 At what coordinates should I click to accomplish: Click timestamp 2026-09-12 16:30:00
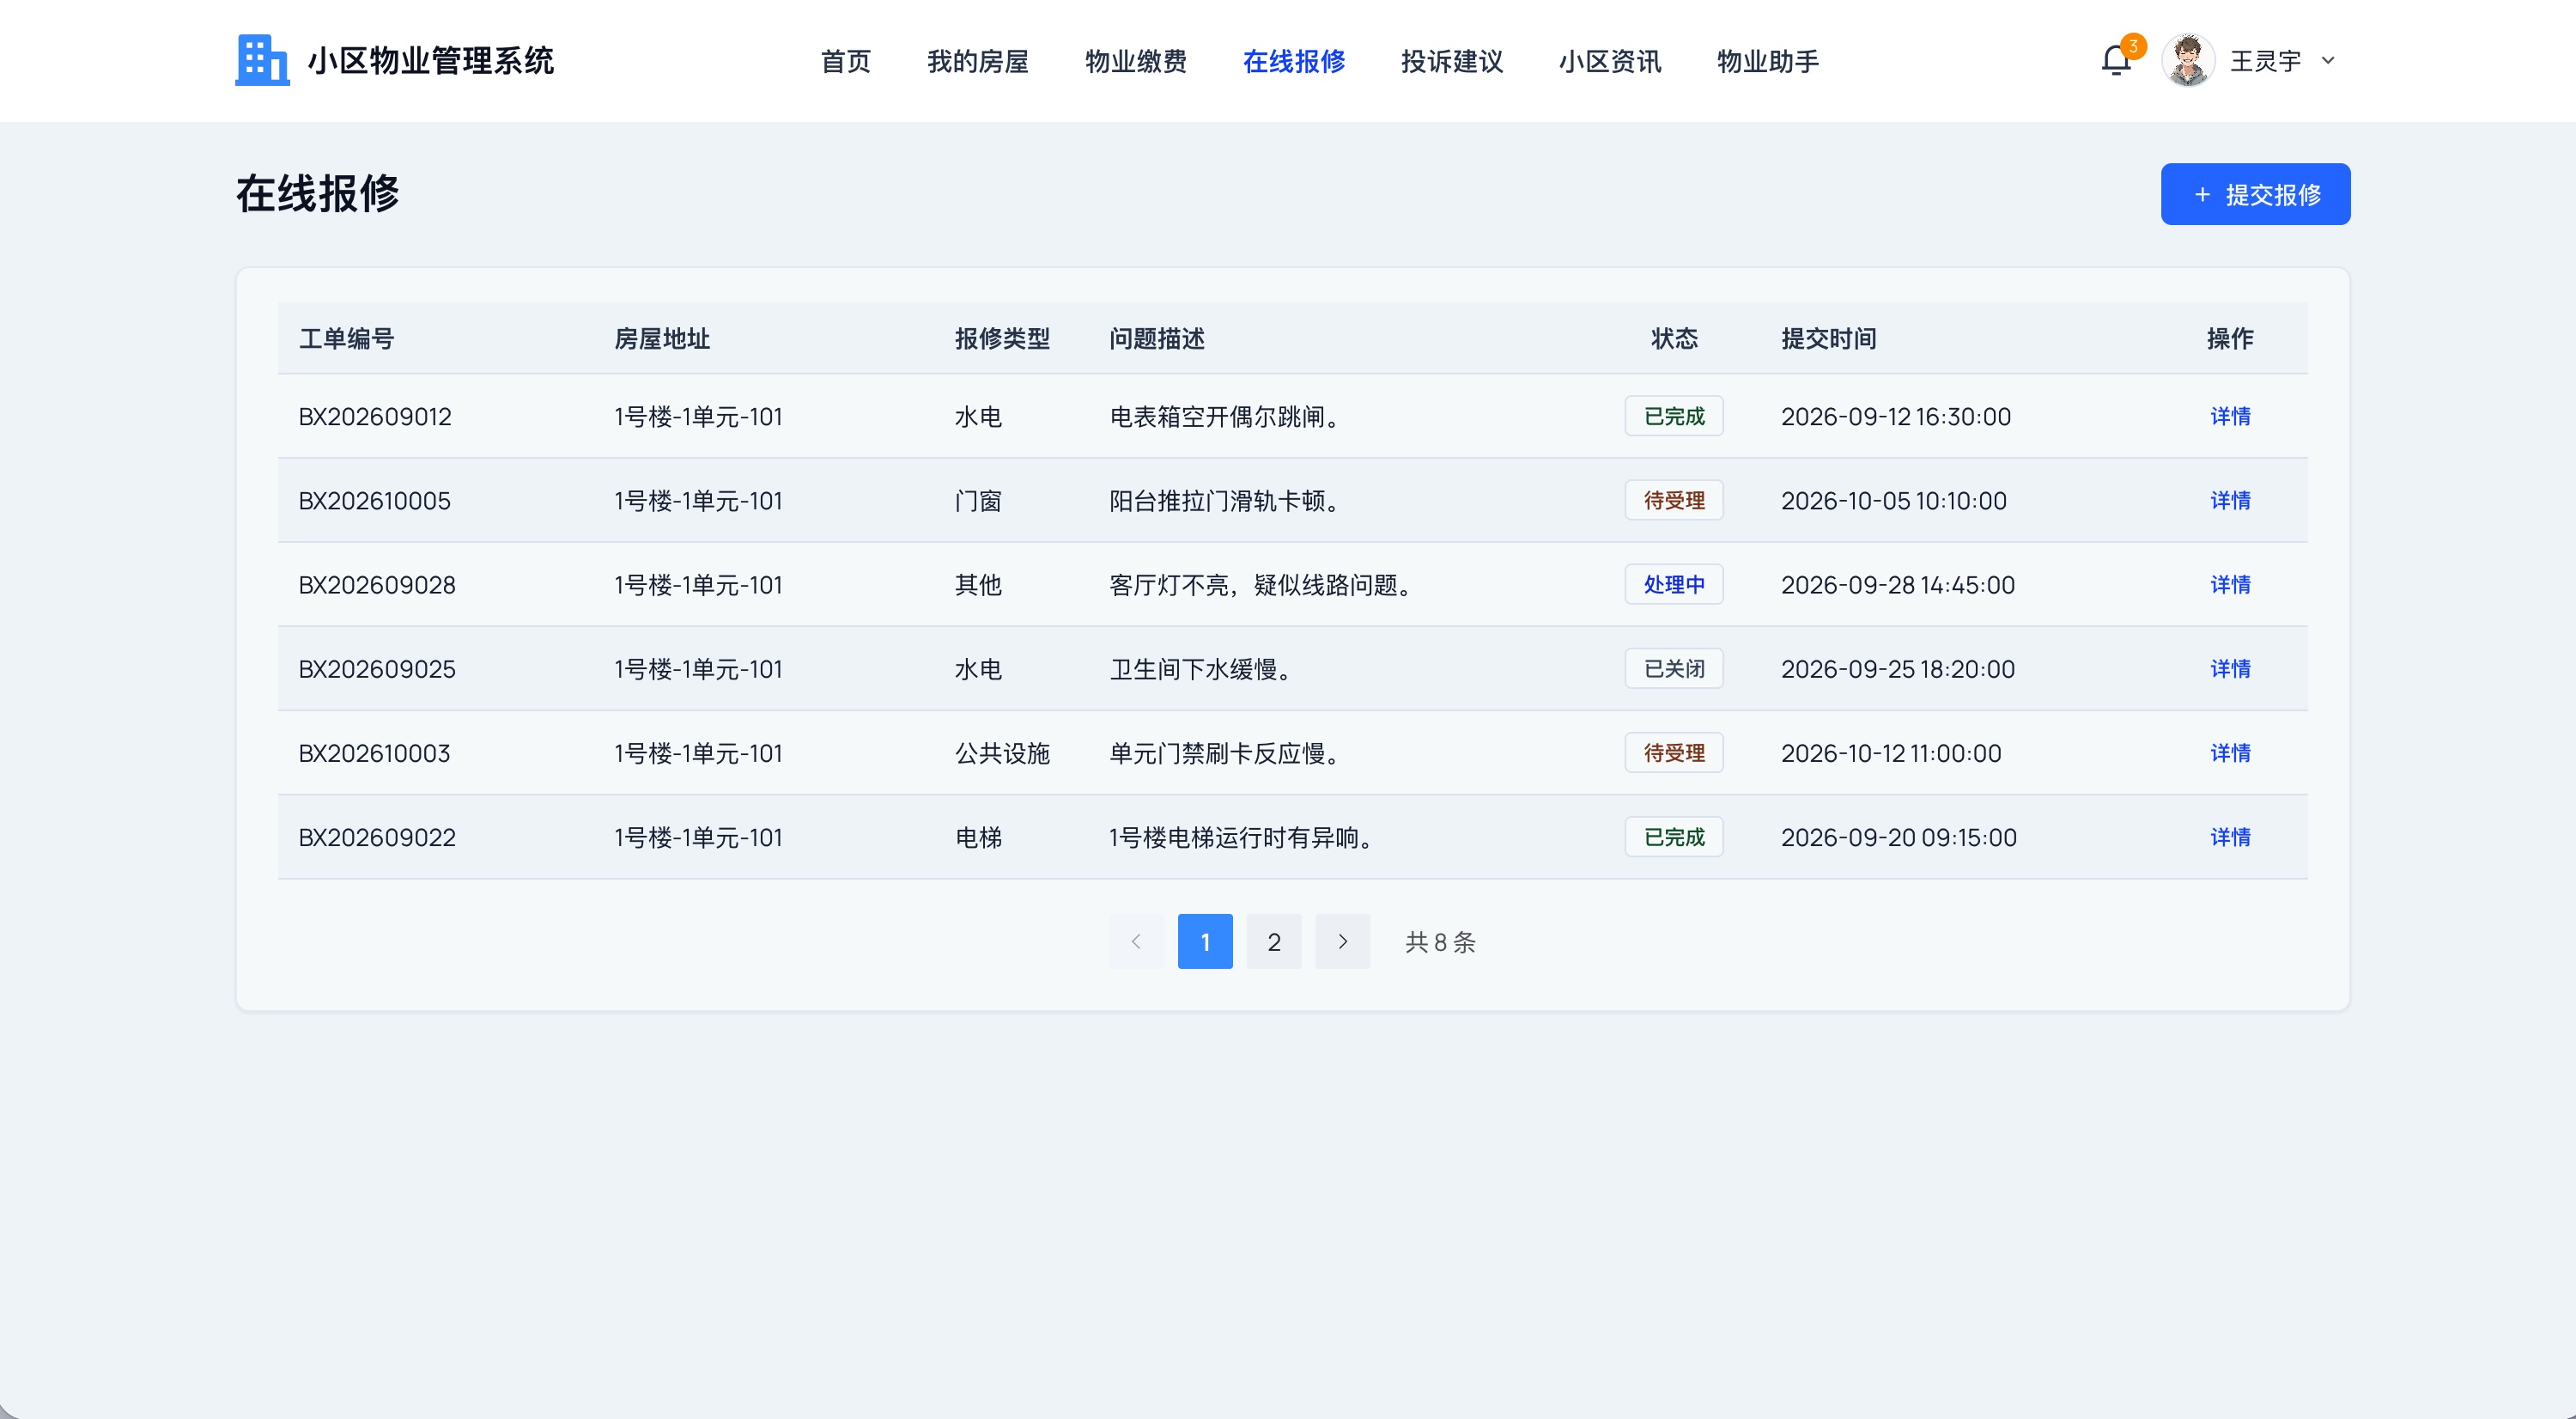(1895, 416)
